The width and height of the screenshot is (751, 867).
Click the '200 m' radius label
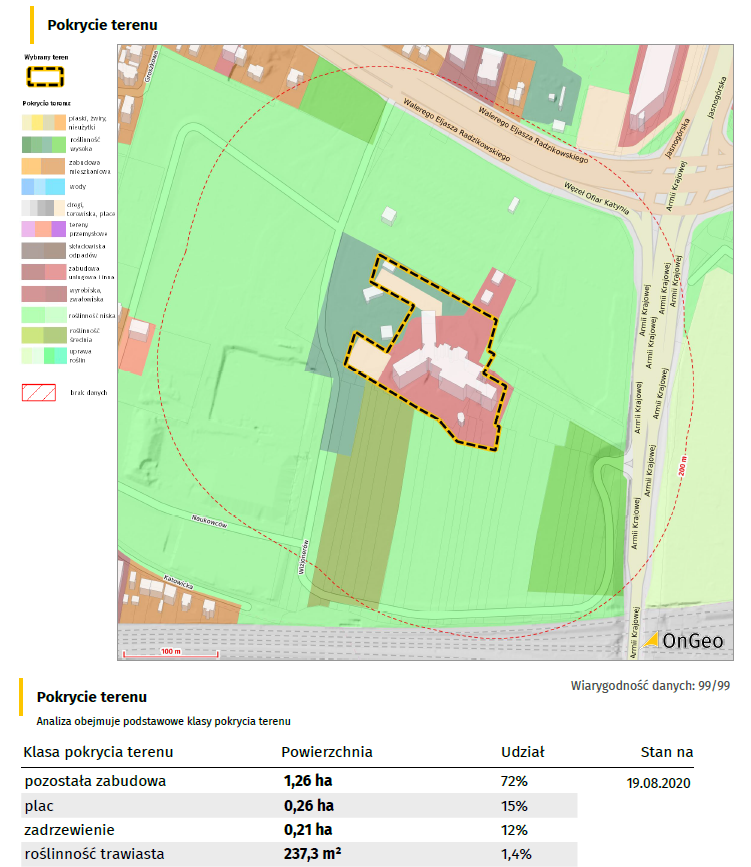click(684, 462)
